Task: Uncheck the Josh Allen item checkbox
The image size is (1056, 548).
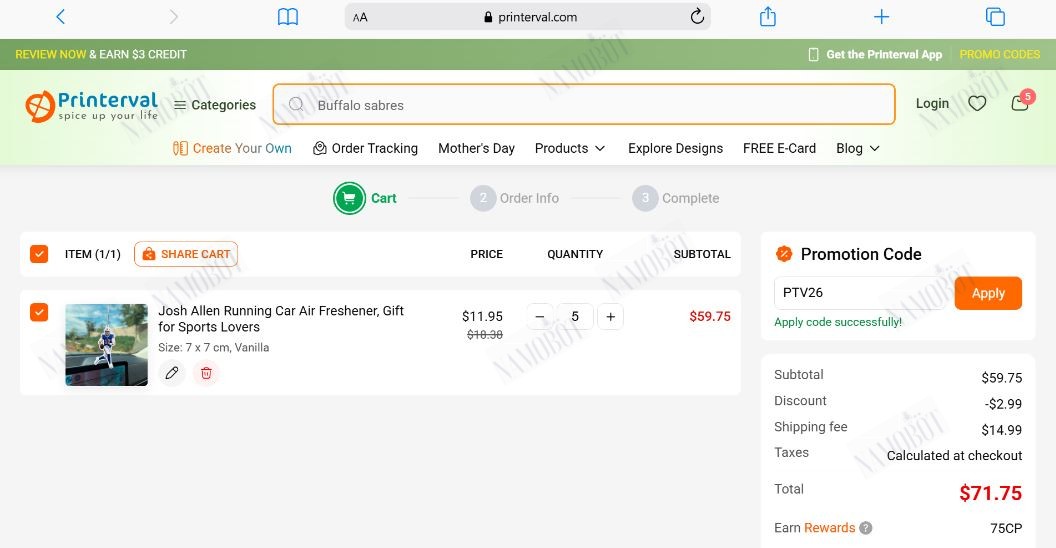Action: point(39,312)
